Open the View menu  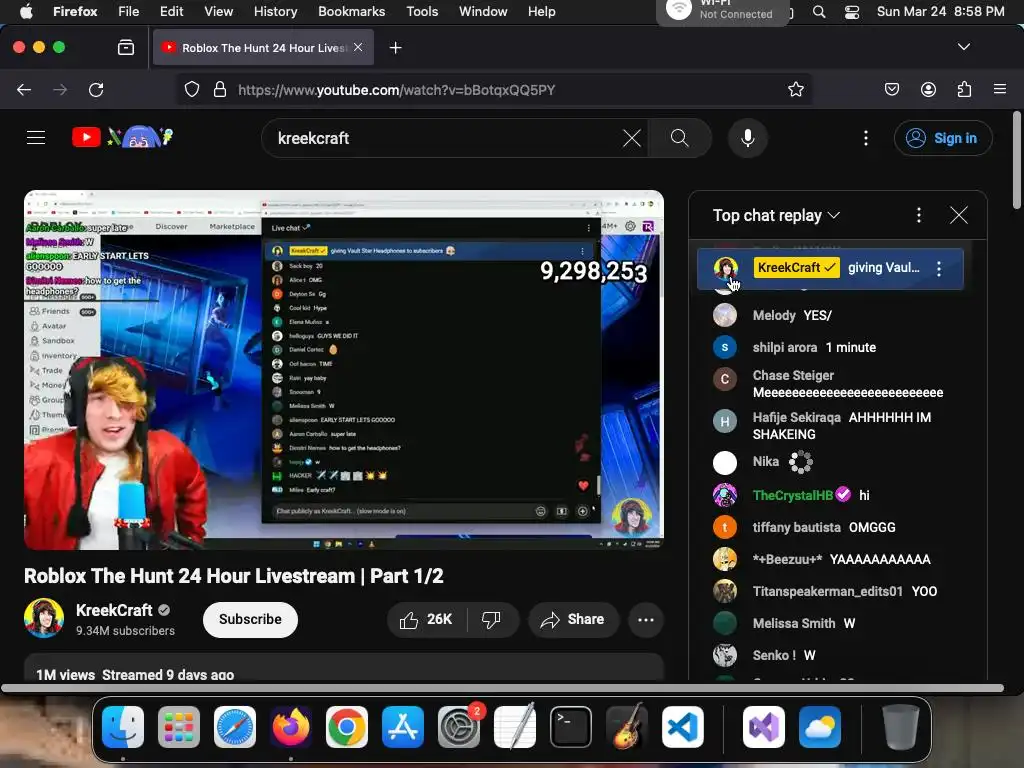tap(218, 11)
